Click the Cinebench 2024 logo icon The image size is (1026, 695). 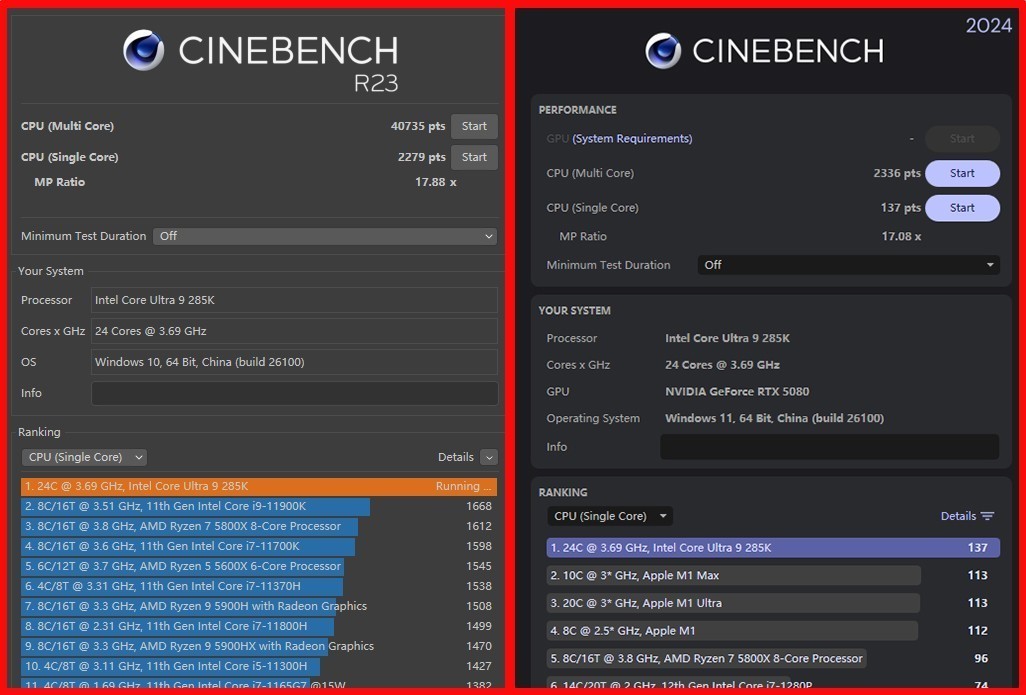pos(662,51)
